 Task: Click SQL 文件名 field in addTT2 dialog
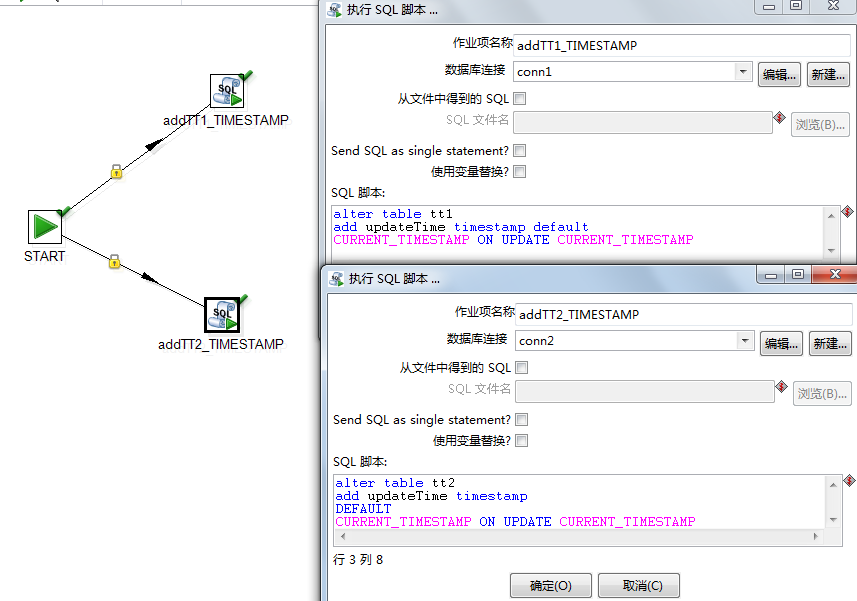(645, 391)
